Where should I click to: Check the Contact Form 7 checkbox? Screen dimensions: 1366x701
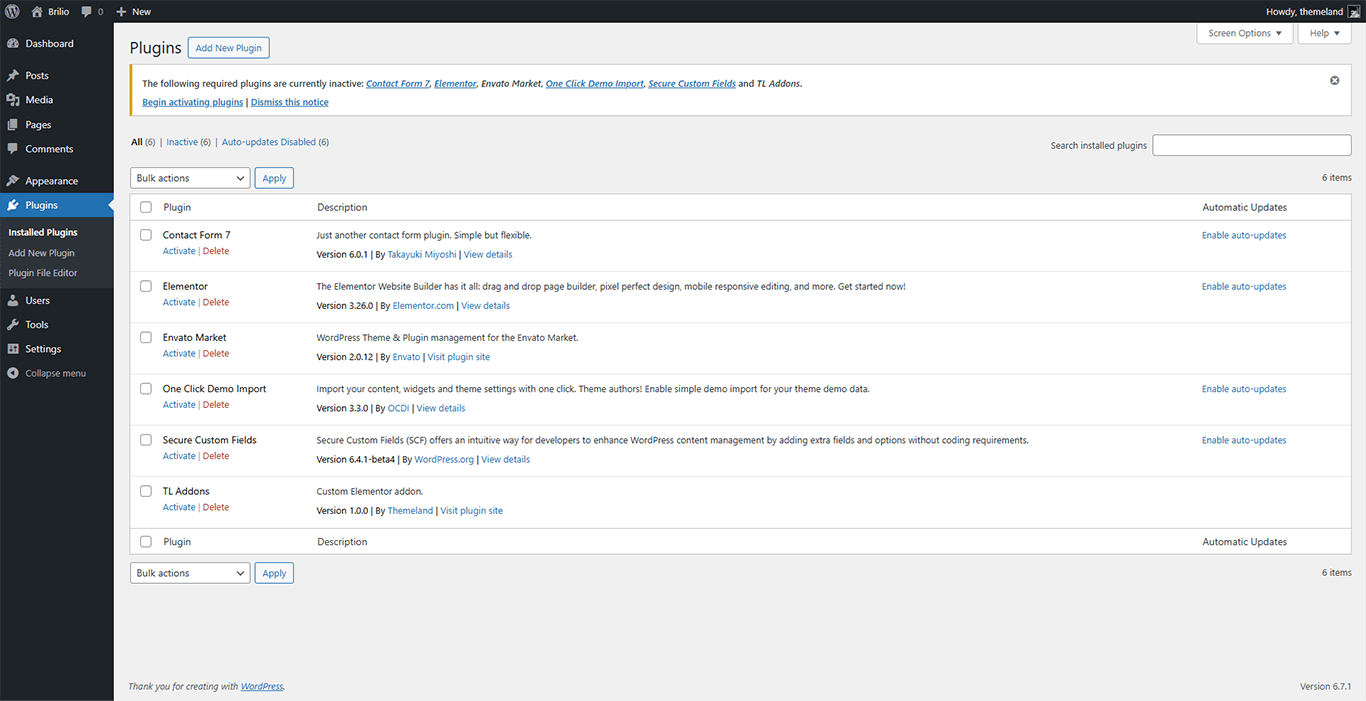(146, 235)
